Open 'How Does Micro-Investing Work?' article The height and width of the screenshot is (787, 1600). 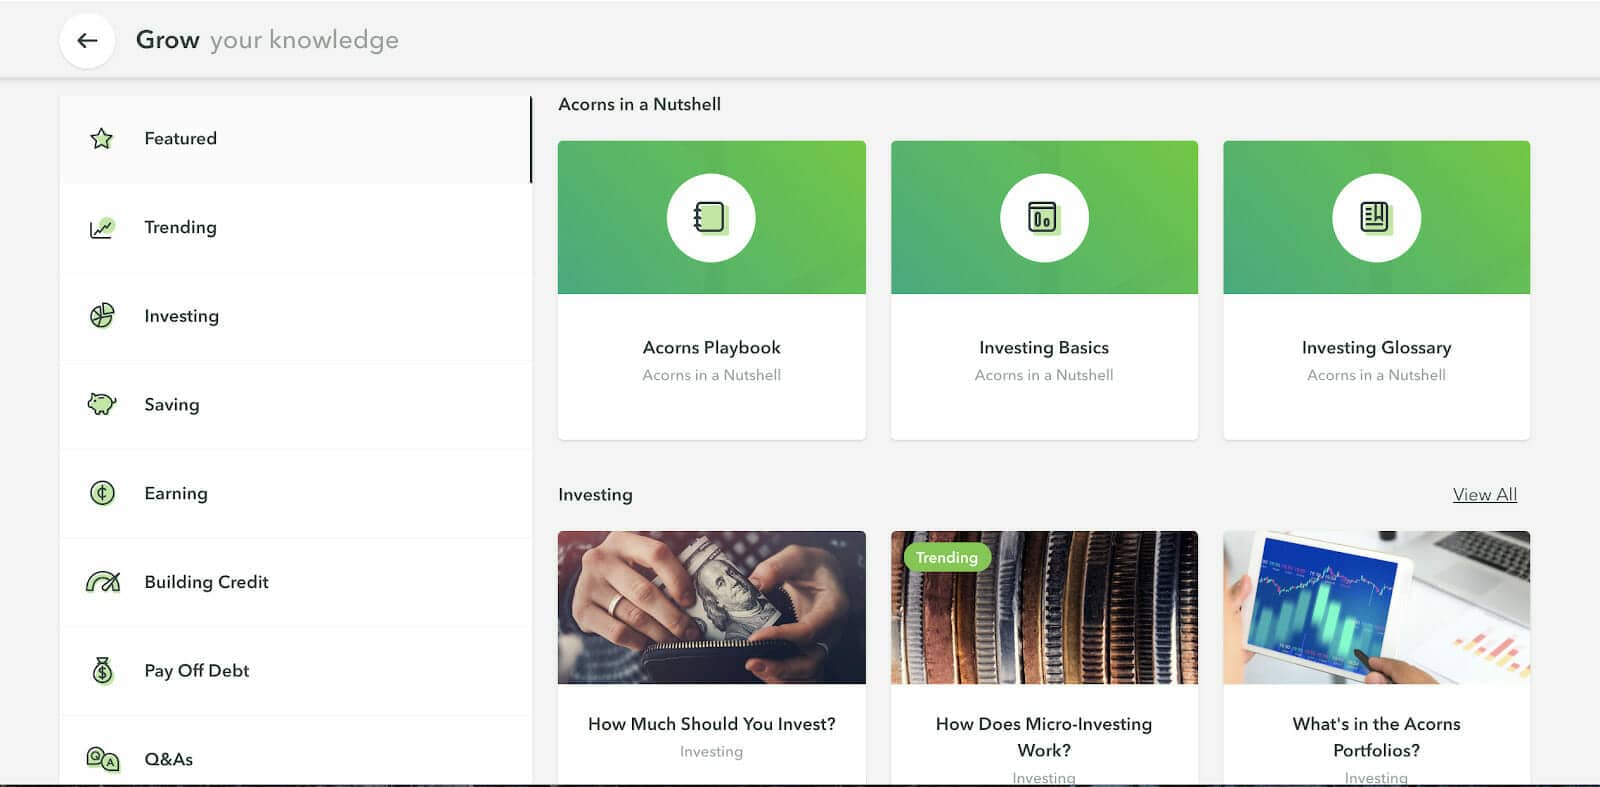[1044, 737]
